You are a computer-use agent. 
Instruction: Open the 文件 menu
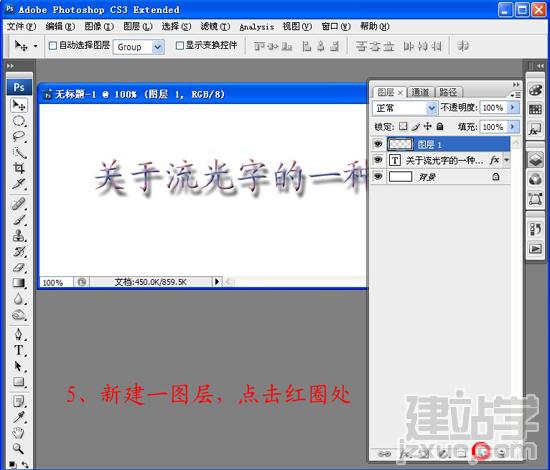pyautogui.click(x=21, y=27)
